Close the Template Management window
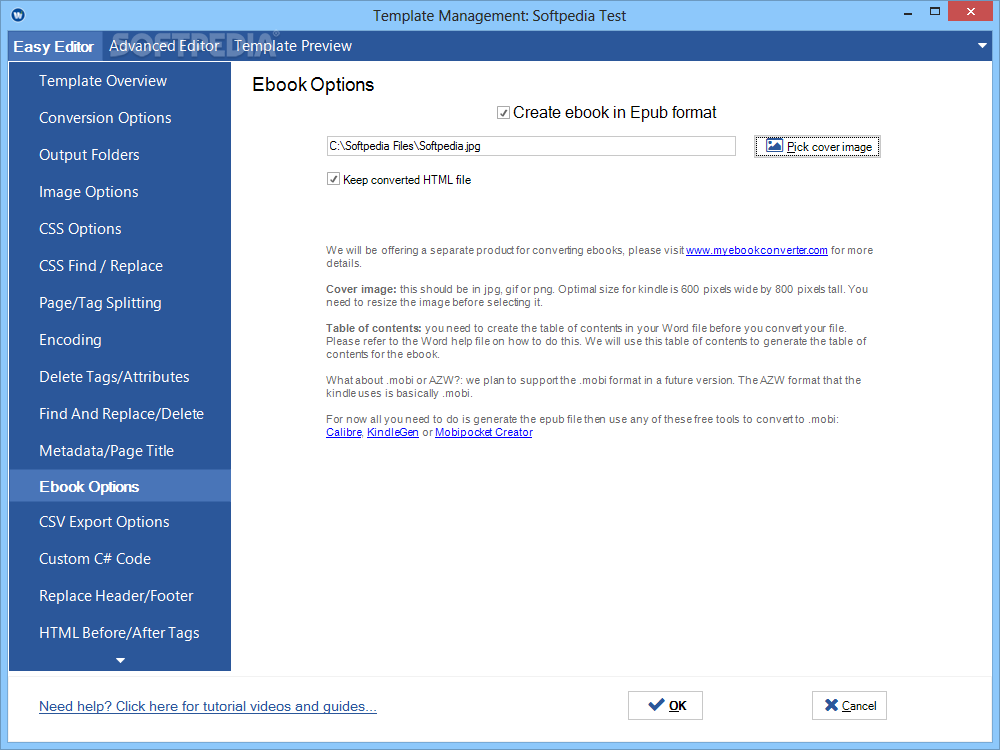1000x750 pixels. (x=971, y=11)
